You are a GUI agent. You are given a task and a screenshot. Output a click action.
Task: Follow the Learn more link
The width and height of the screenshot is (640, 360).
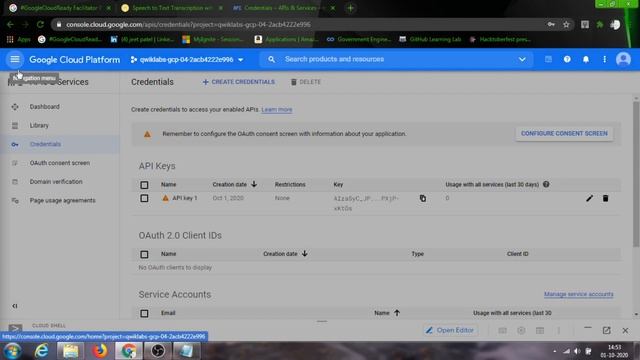[x=277, y=110]
